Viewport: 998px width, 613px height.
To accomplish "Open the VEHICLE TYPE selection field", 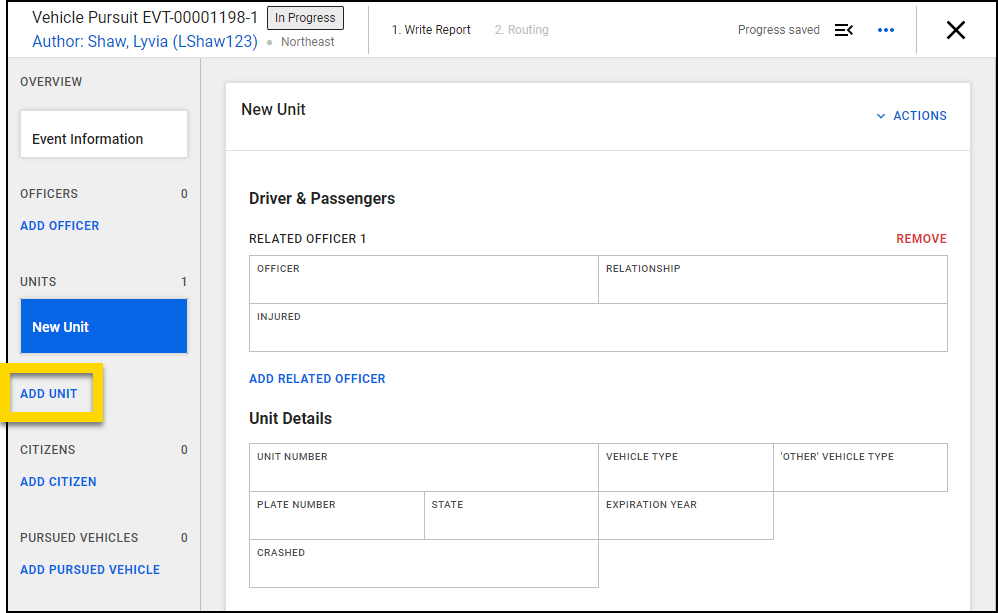I will 685,470.
